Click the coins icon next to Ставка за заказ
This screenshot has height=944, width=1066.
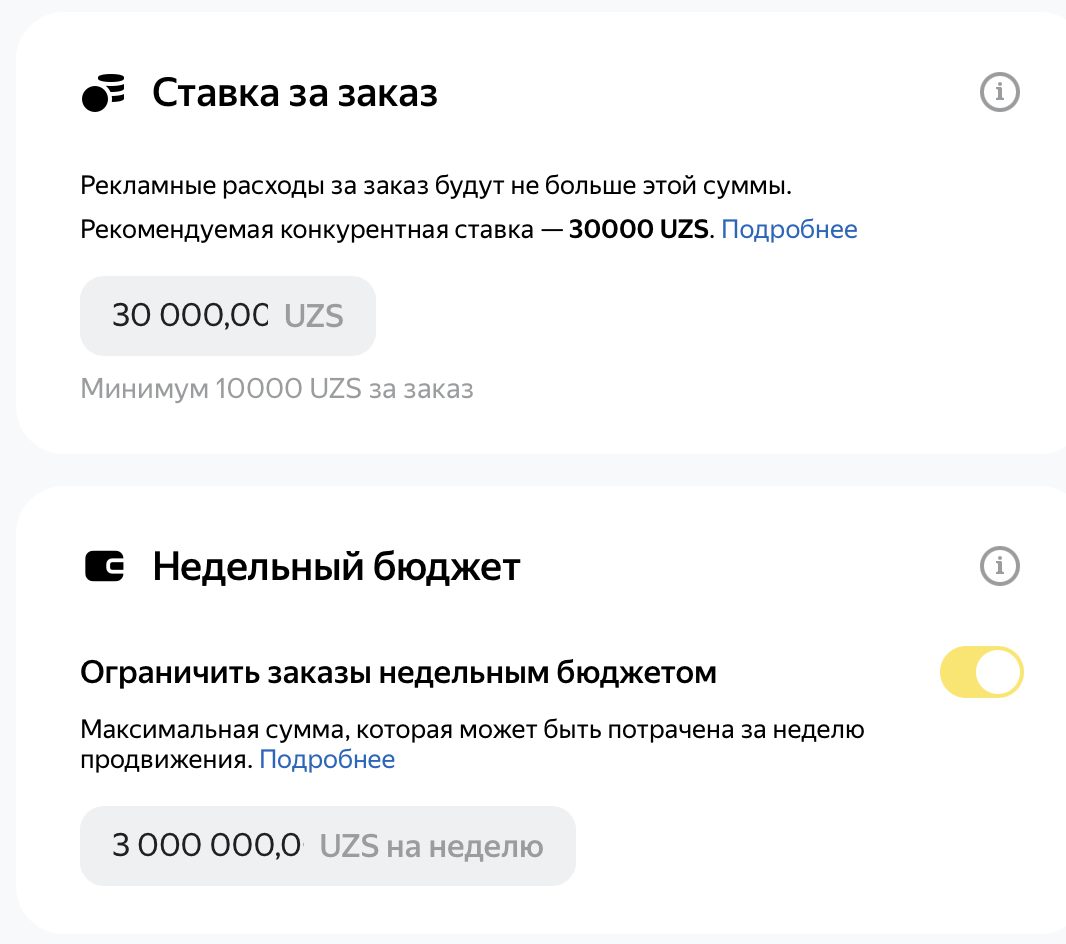[103, 92]
